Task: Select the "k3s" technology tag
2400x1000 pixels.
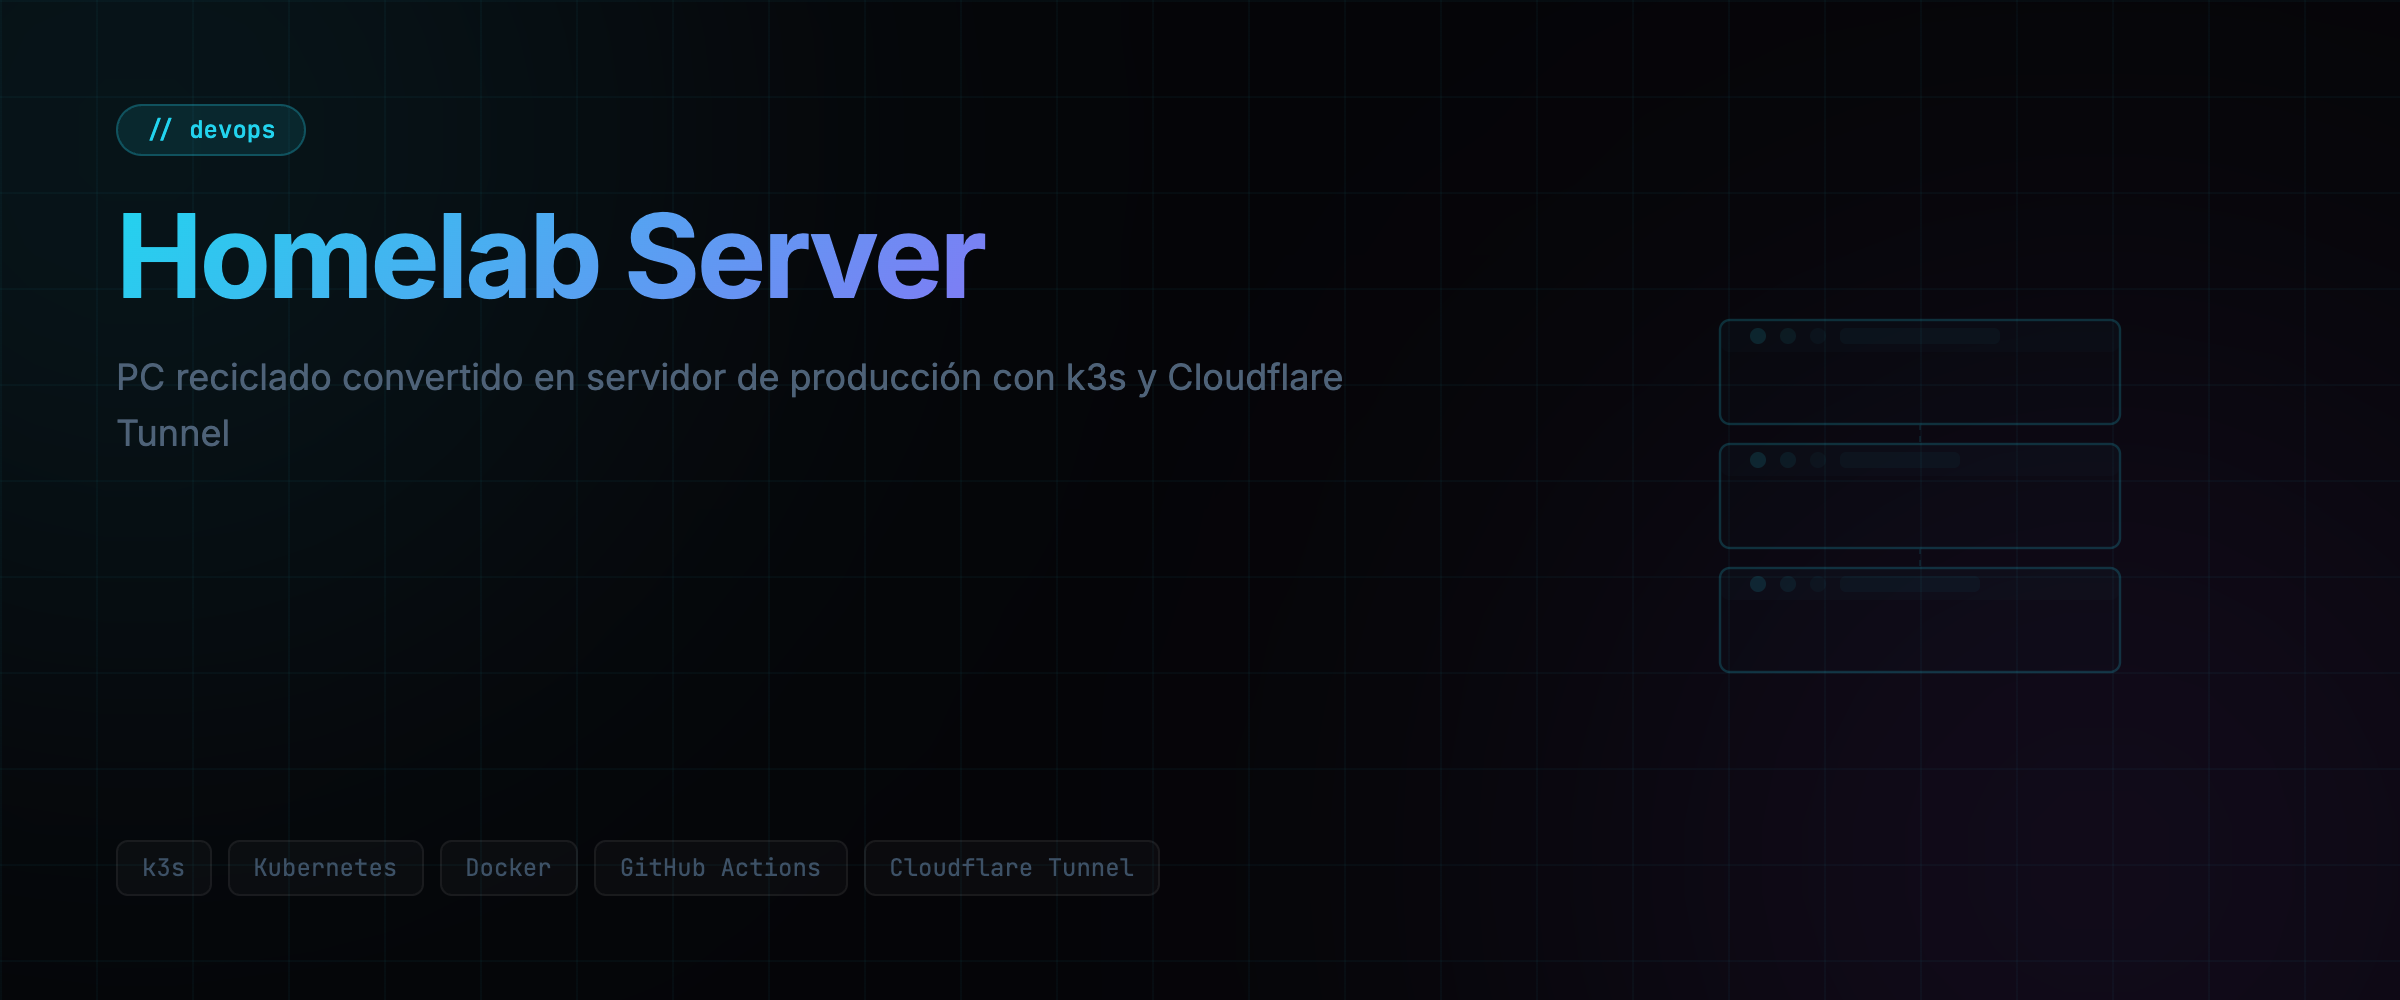Action: tap(164, 868)
